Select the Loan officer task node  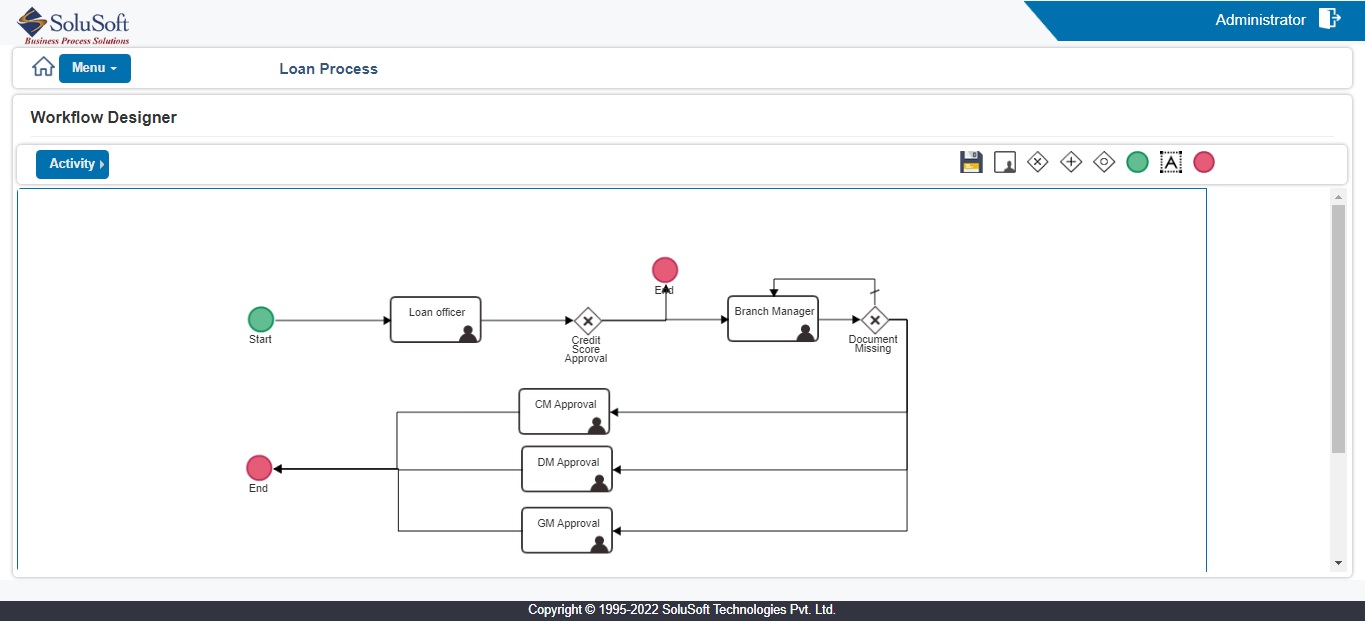pyautogui.click(x=435, y=319)
